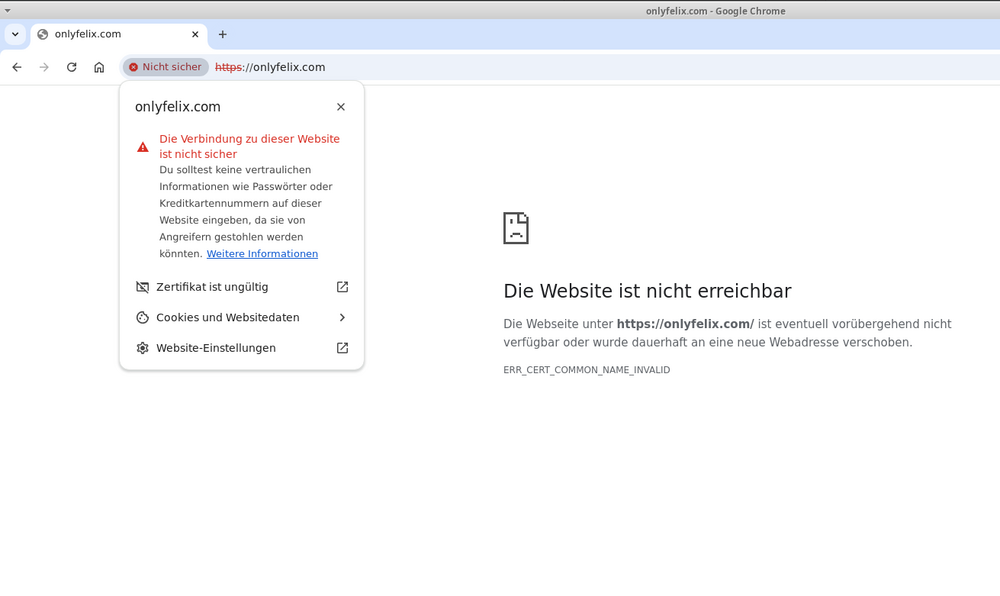The height and width of the screenshot is (596, 1000).
Task: Click the gear icon for site settings
Action: tap(142, 348)
